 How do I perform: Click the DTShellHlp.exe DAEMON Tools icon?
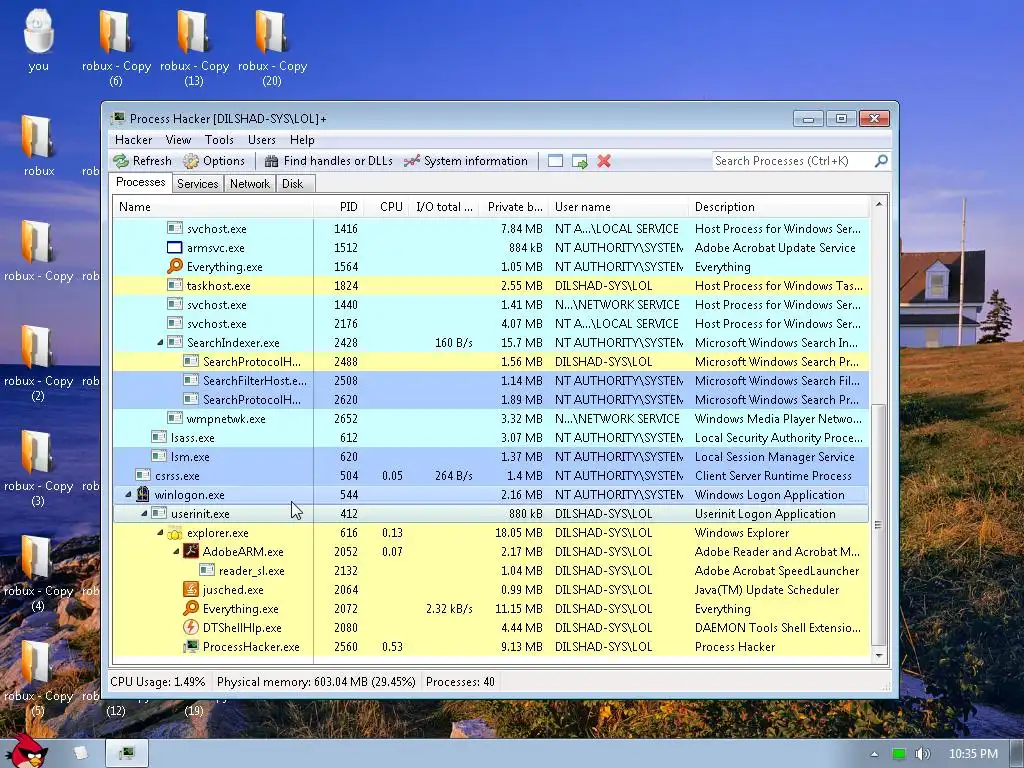coord(191,627)
